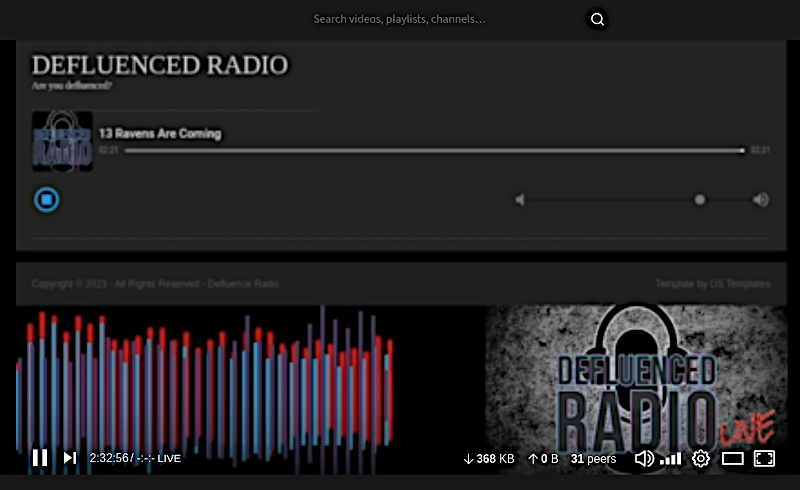800x490 pixels.
Task: Click the Are you defluenced tagline
Action: click(x=71, y=86)
